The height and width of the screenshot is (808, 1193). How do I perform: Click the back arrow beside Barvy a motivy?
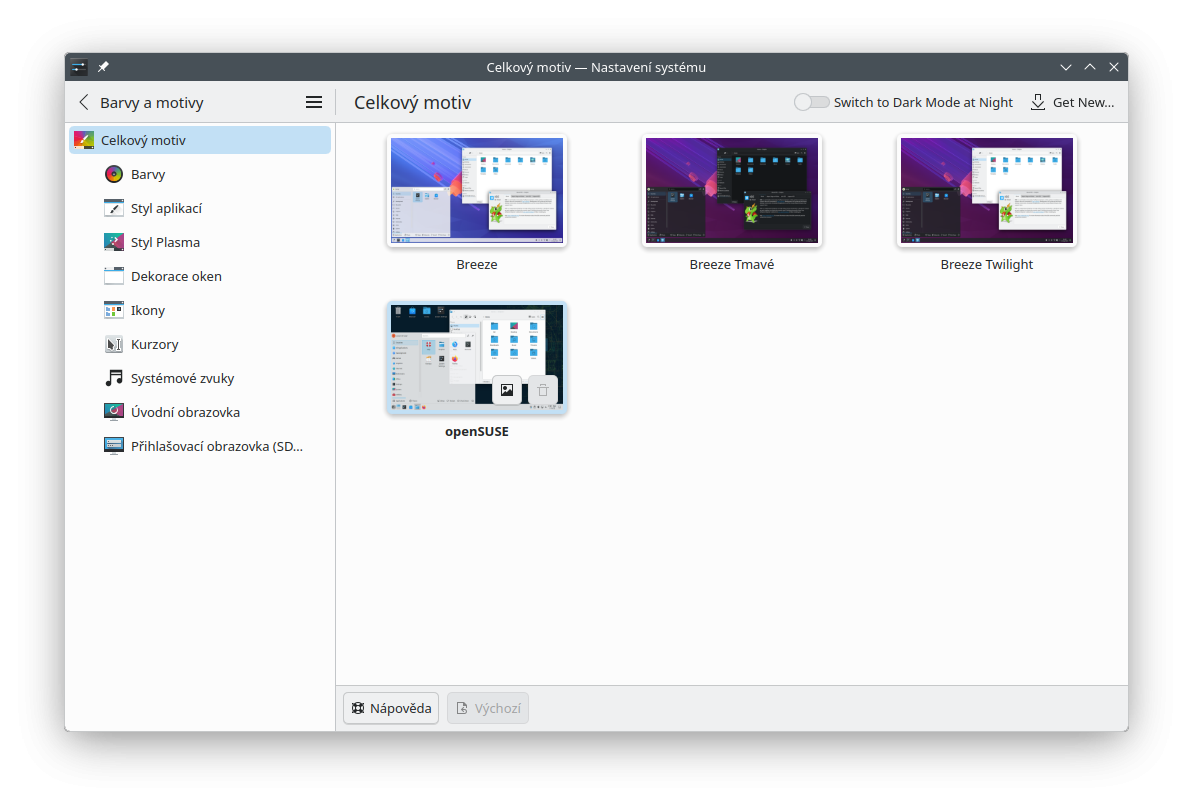84,102
